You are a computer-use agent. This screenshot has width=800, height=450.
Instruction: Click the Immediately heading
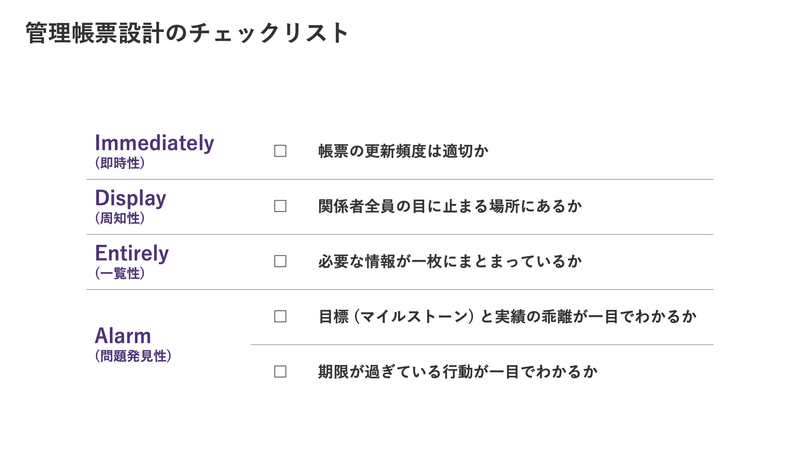(x=154, y=143)
